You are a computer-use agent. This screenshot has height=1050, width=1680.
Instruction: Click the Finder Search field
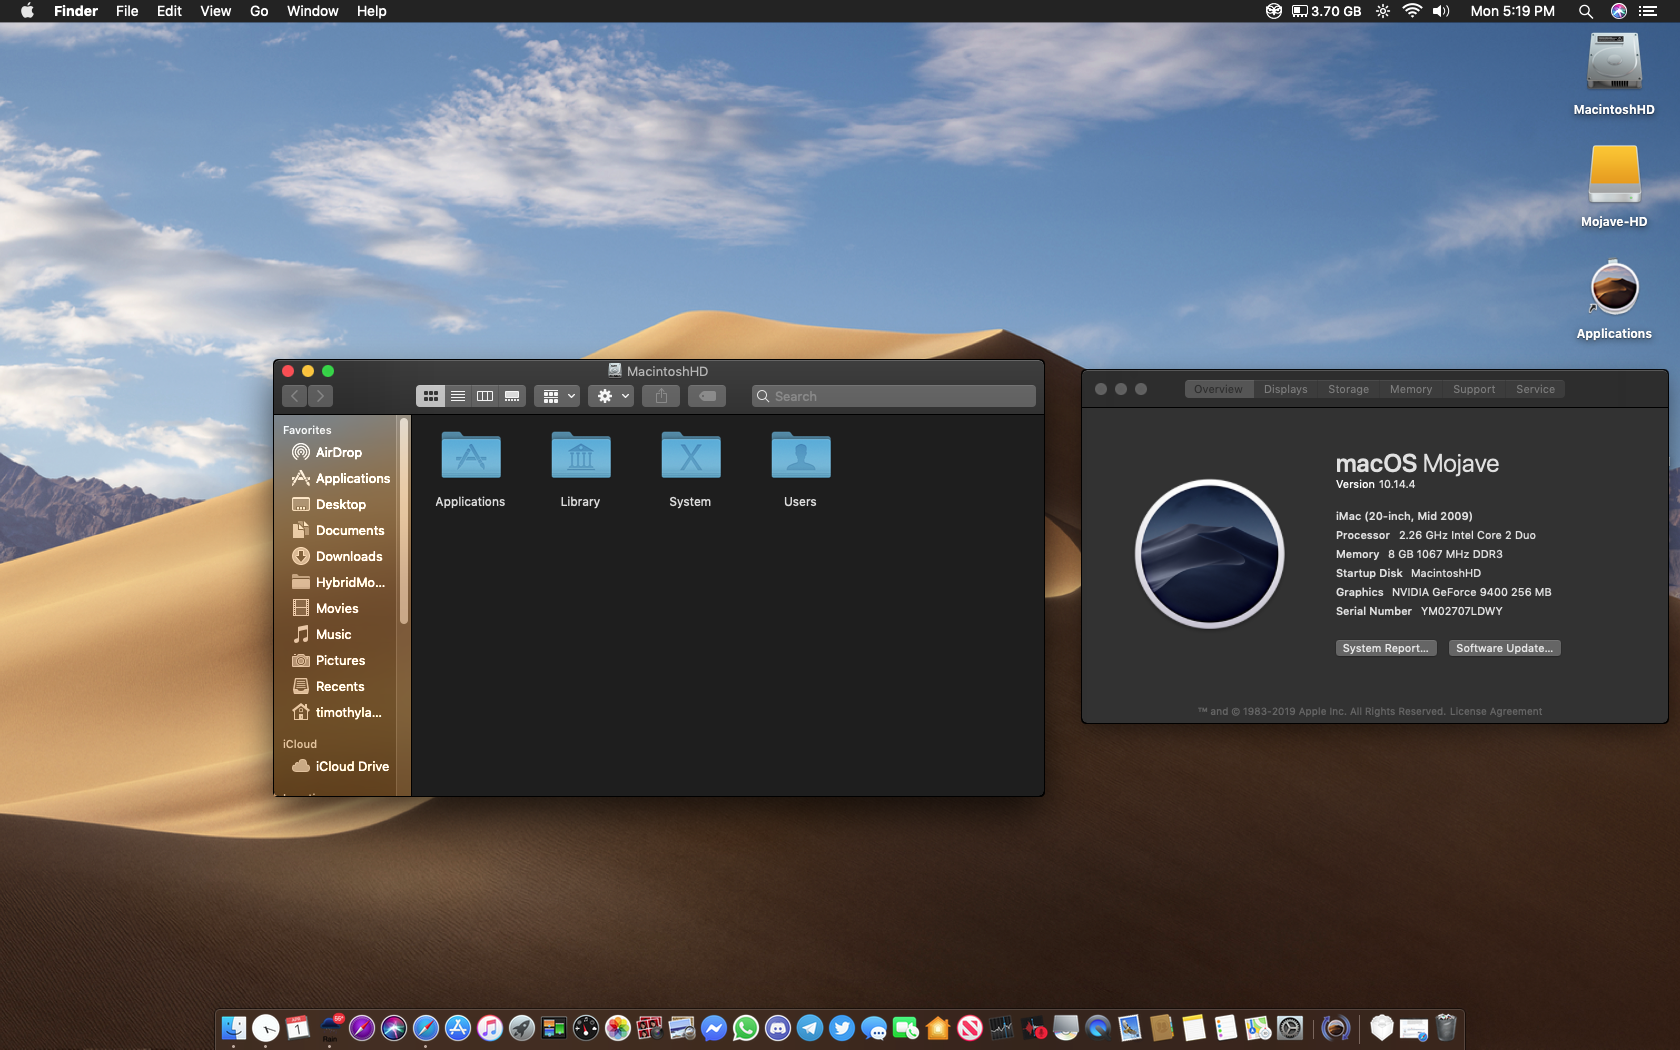(x=893, y=396)
